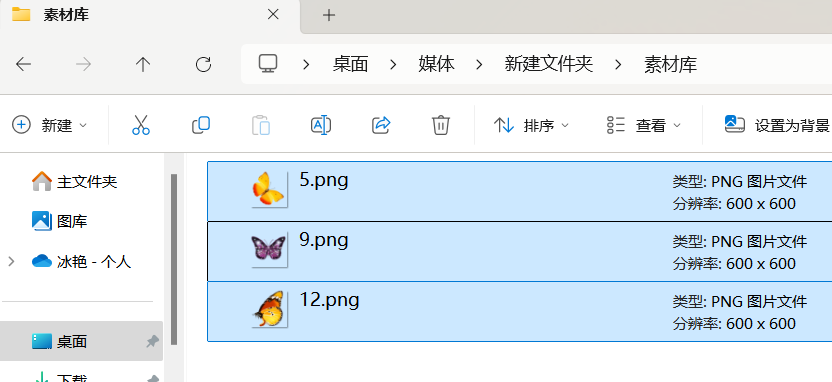
Task: Expand the 冰艳 - 个人 OneDrive node
Action: click(11, 262)
